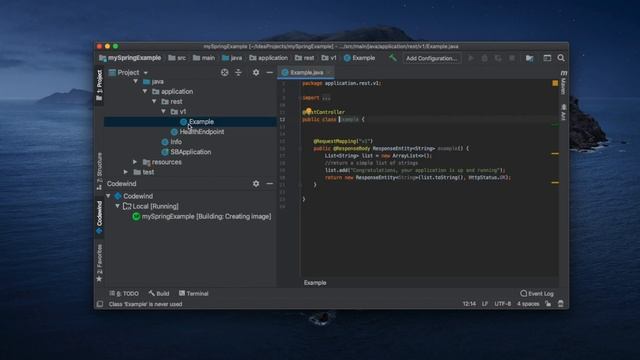This screenshot has width=640, height=360.
Task: Open Codewind panel settings gear
Action: click(x=256, y=184)
